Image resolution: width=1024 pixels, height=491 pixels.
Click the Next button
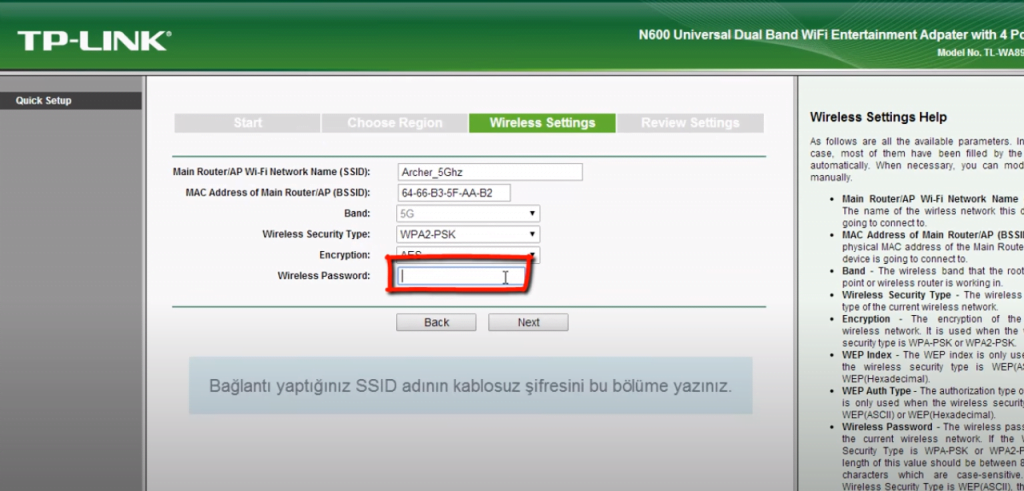[528, 322]
